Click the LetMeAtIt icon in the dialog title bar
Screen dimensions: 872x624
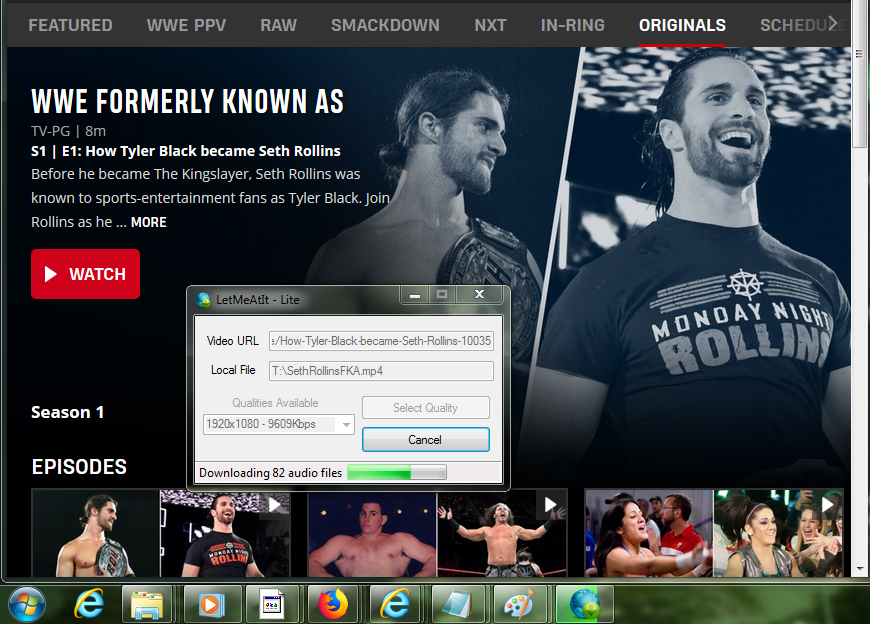[204, 299]
